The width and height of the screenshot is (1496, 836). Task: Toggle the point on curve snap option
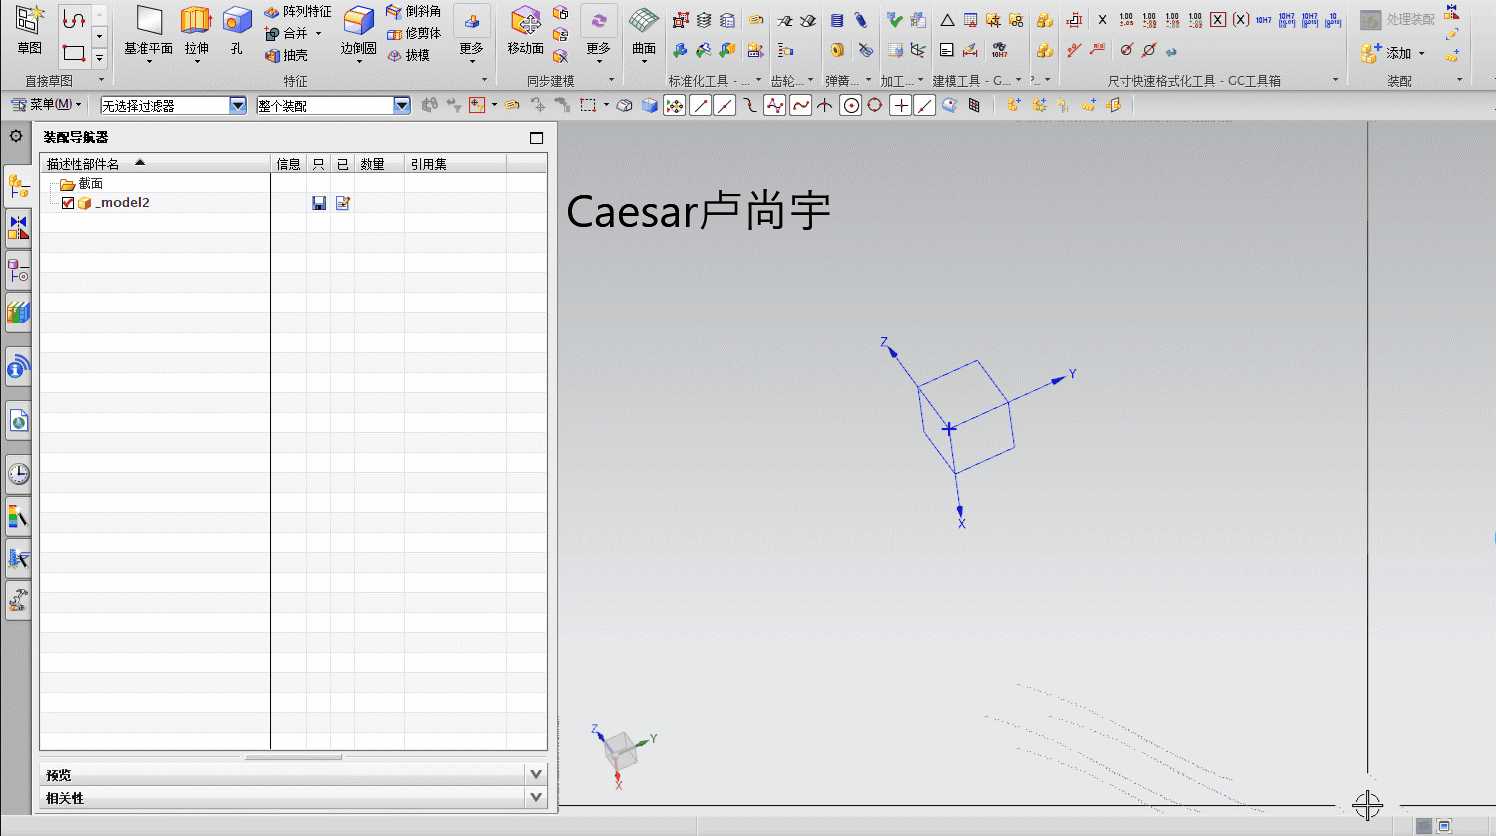click(x=925, y=105)
